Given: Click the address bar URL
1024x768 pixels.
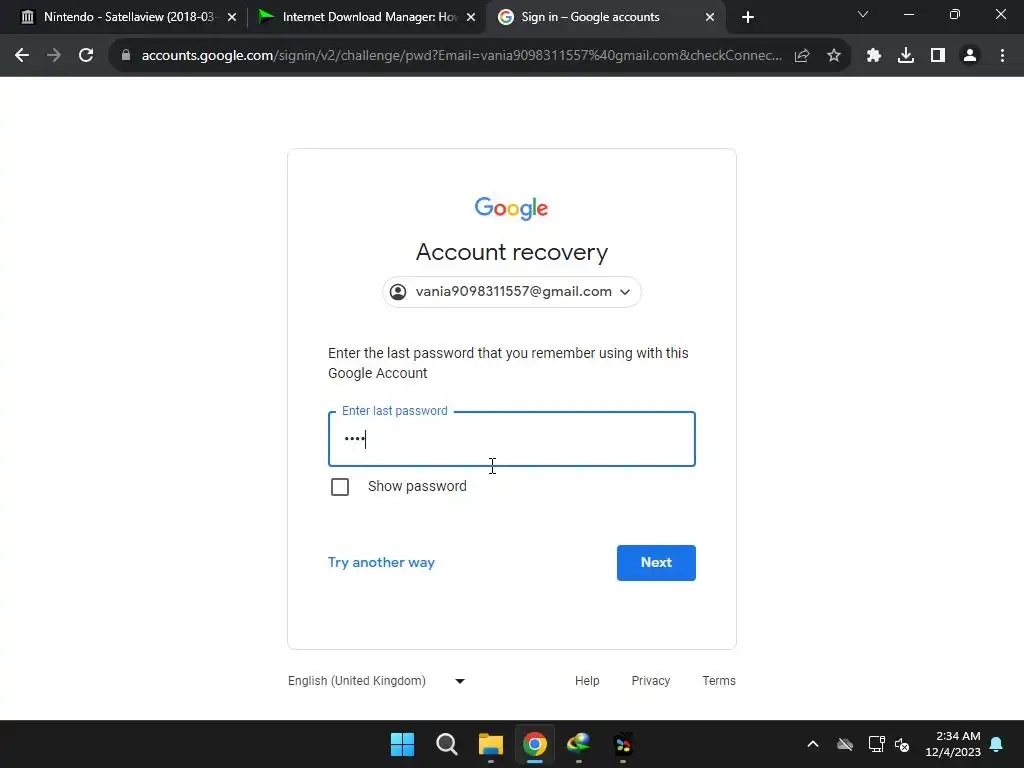Looking at the screenshot, I should coord(461,56).
